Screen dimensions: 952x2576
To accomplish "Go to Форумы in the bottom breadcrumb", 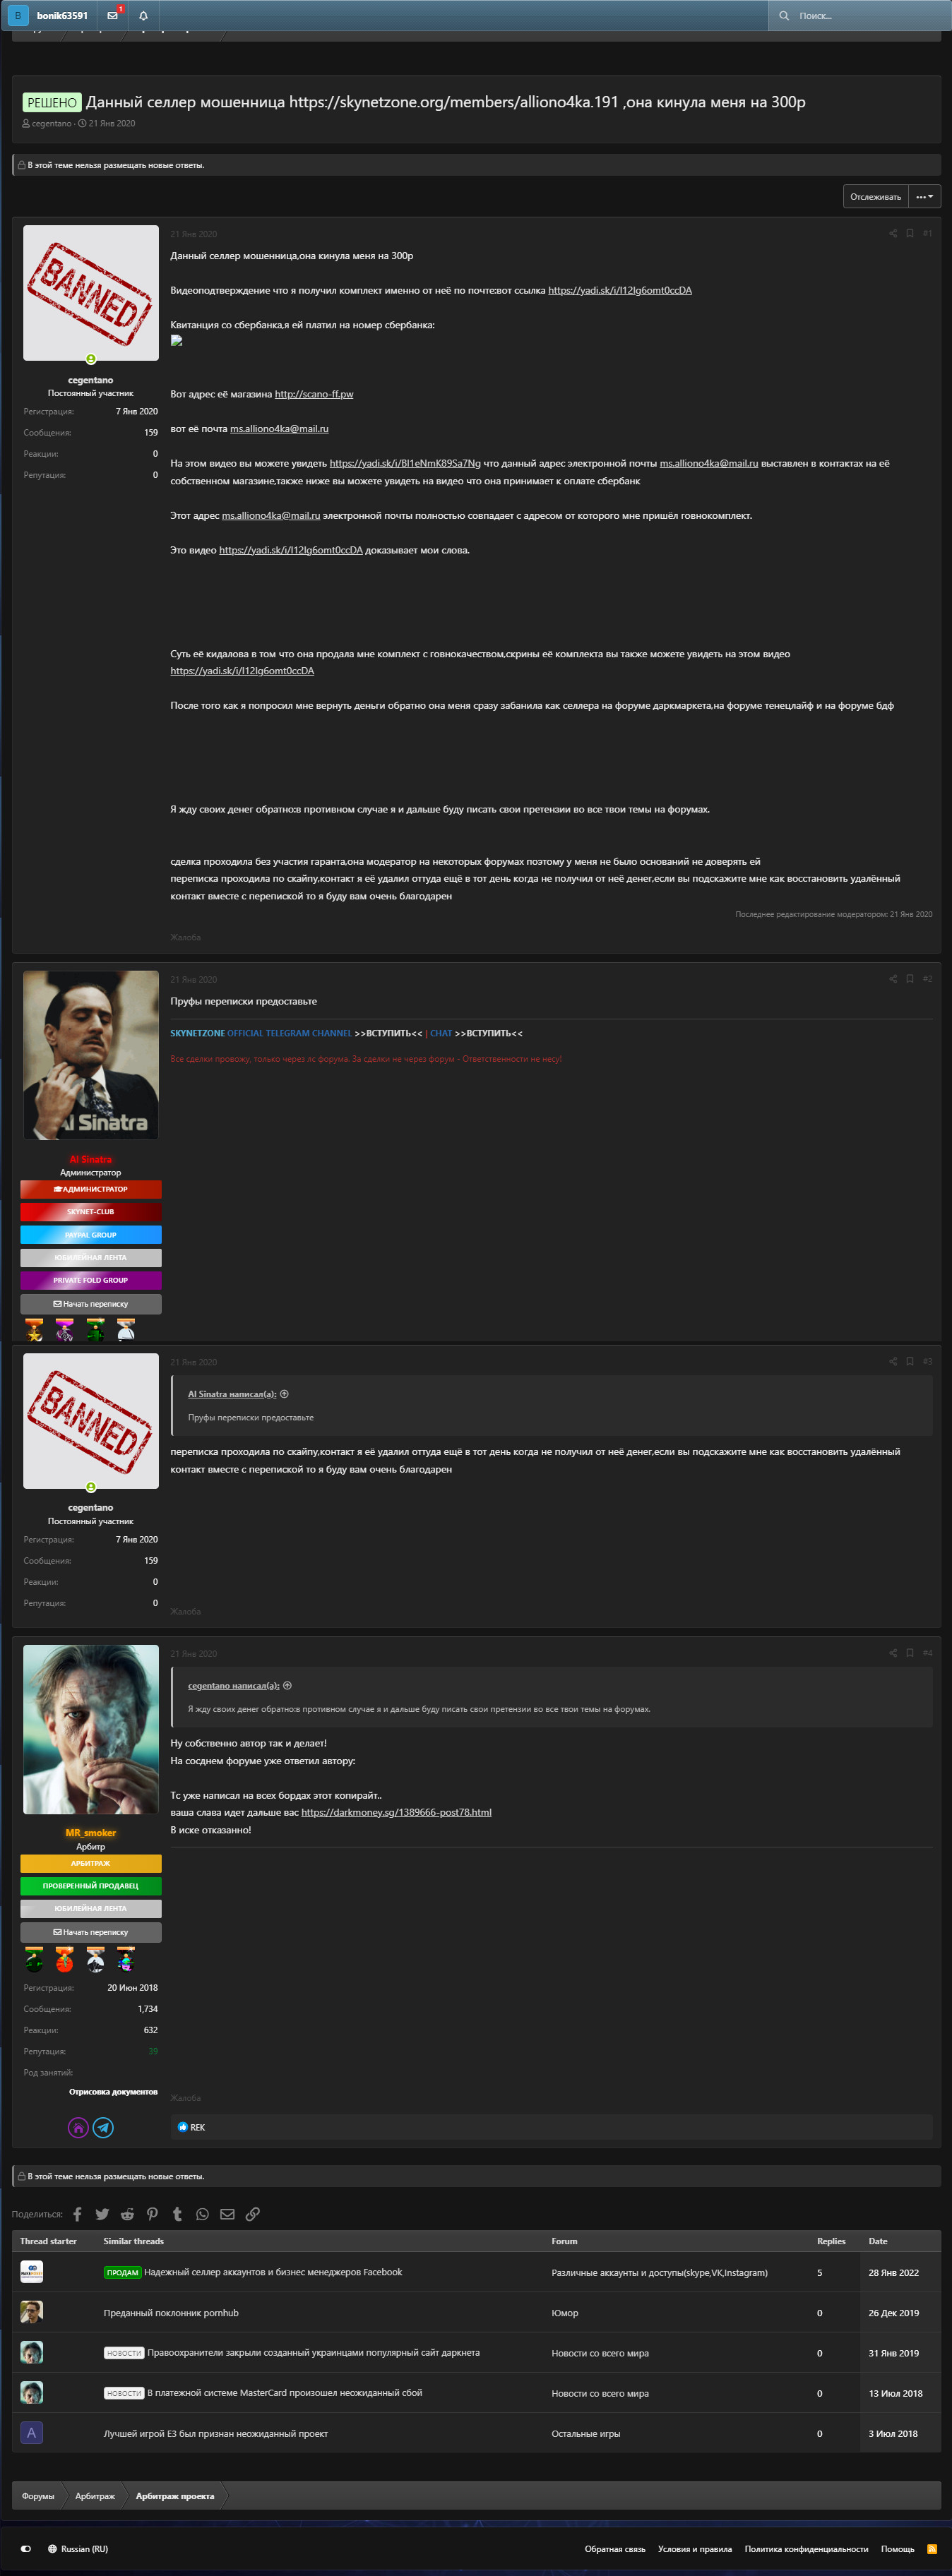I will [38, 2496].
